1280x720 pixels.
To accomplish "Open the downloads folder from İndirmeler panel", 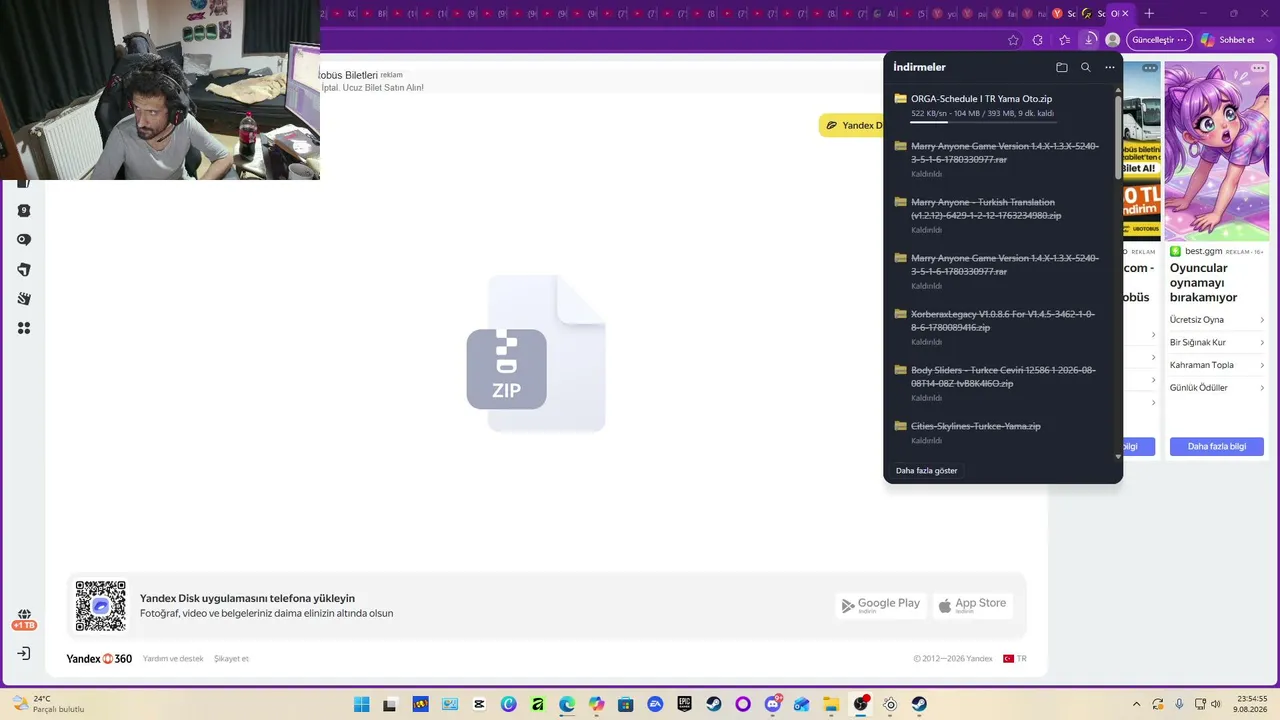I will [1061, 67].
